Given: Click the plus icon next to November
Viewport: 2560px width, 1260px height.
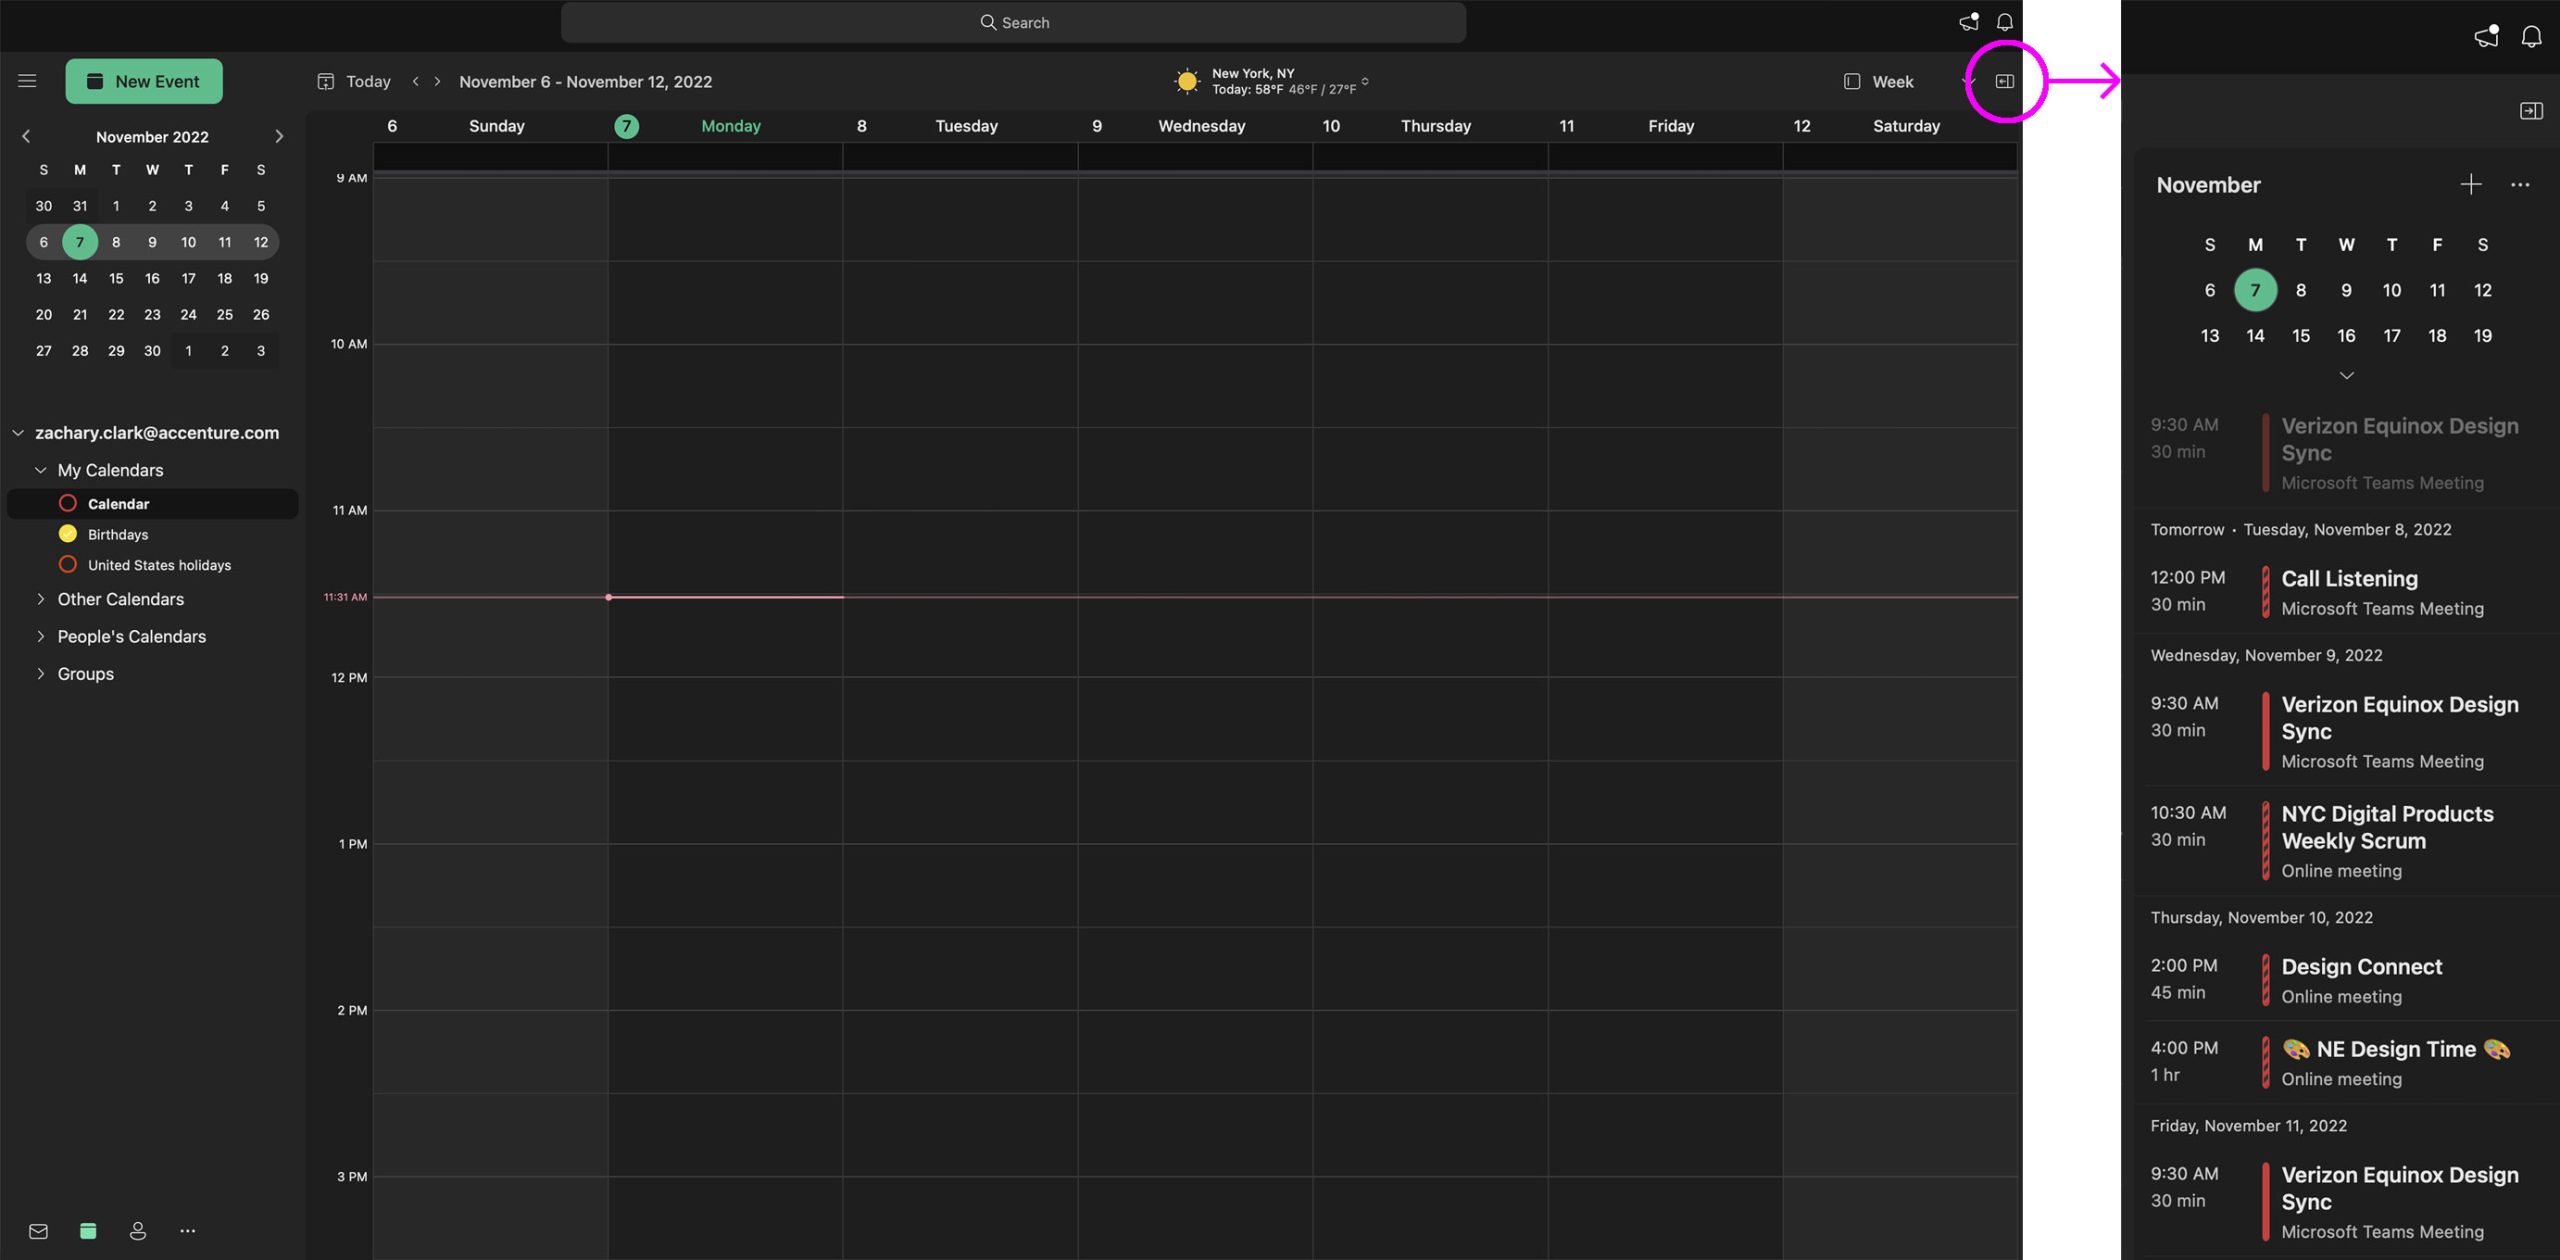Looking at the screenshot, I should pos(2470,185).
